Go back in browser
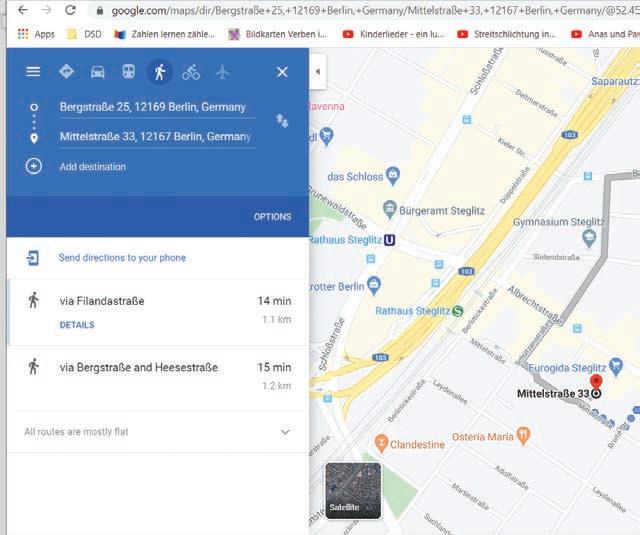Screen dimensions: 640x535 coord(23,10)
